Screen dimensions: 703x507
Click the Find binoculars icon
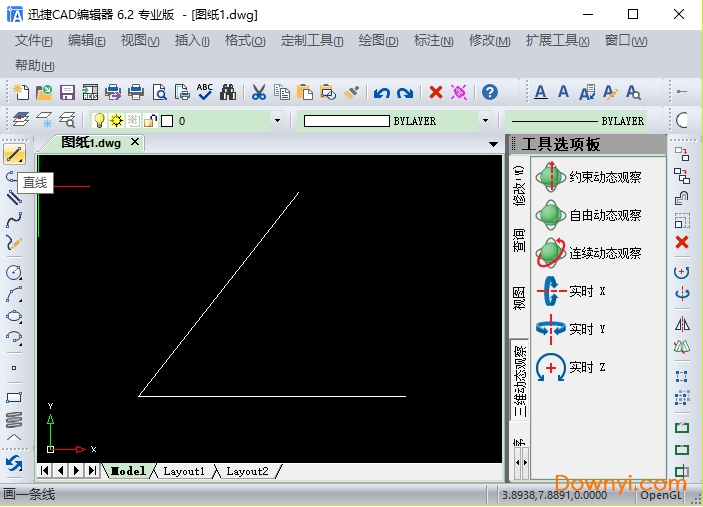pyautogui.click(x=228, y=92)
